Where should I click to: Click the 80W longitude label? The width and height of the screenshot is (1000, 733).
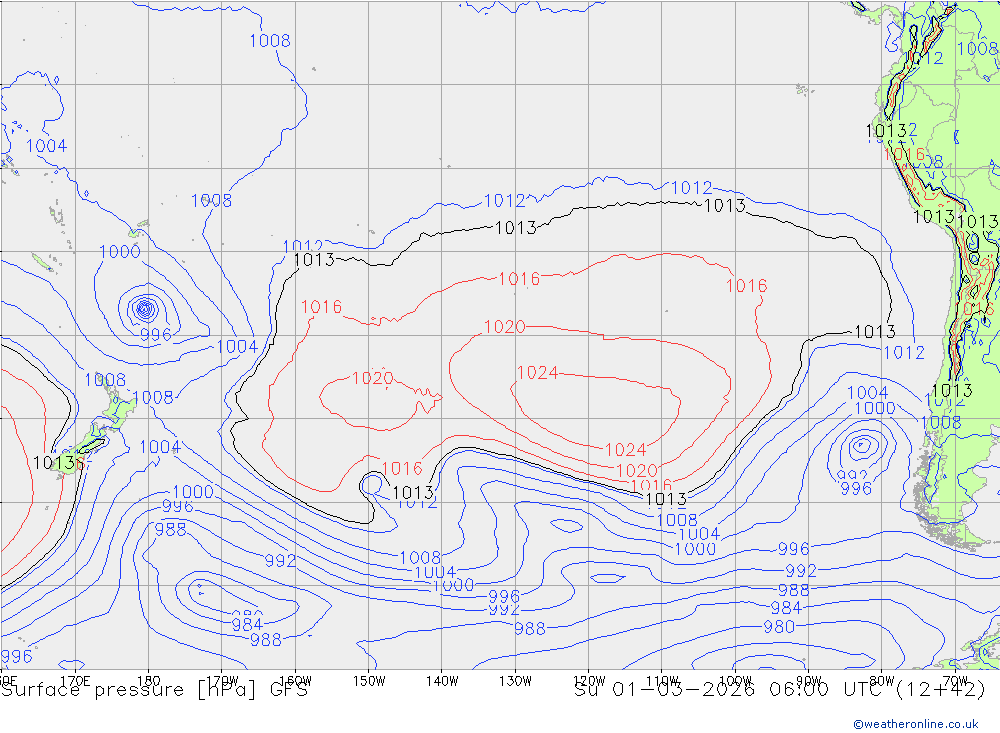pyautogui.click(x=882, y=681)
